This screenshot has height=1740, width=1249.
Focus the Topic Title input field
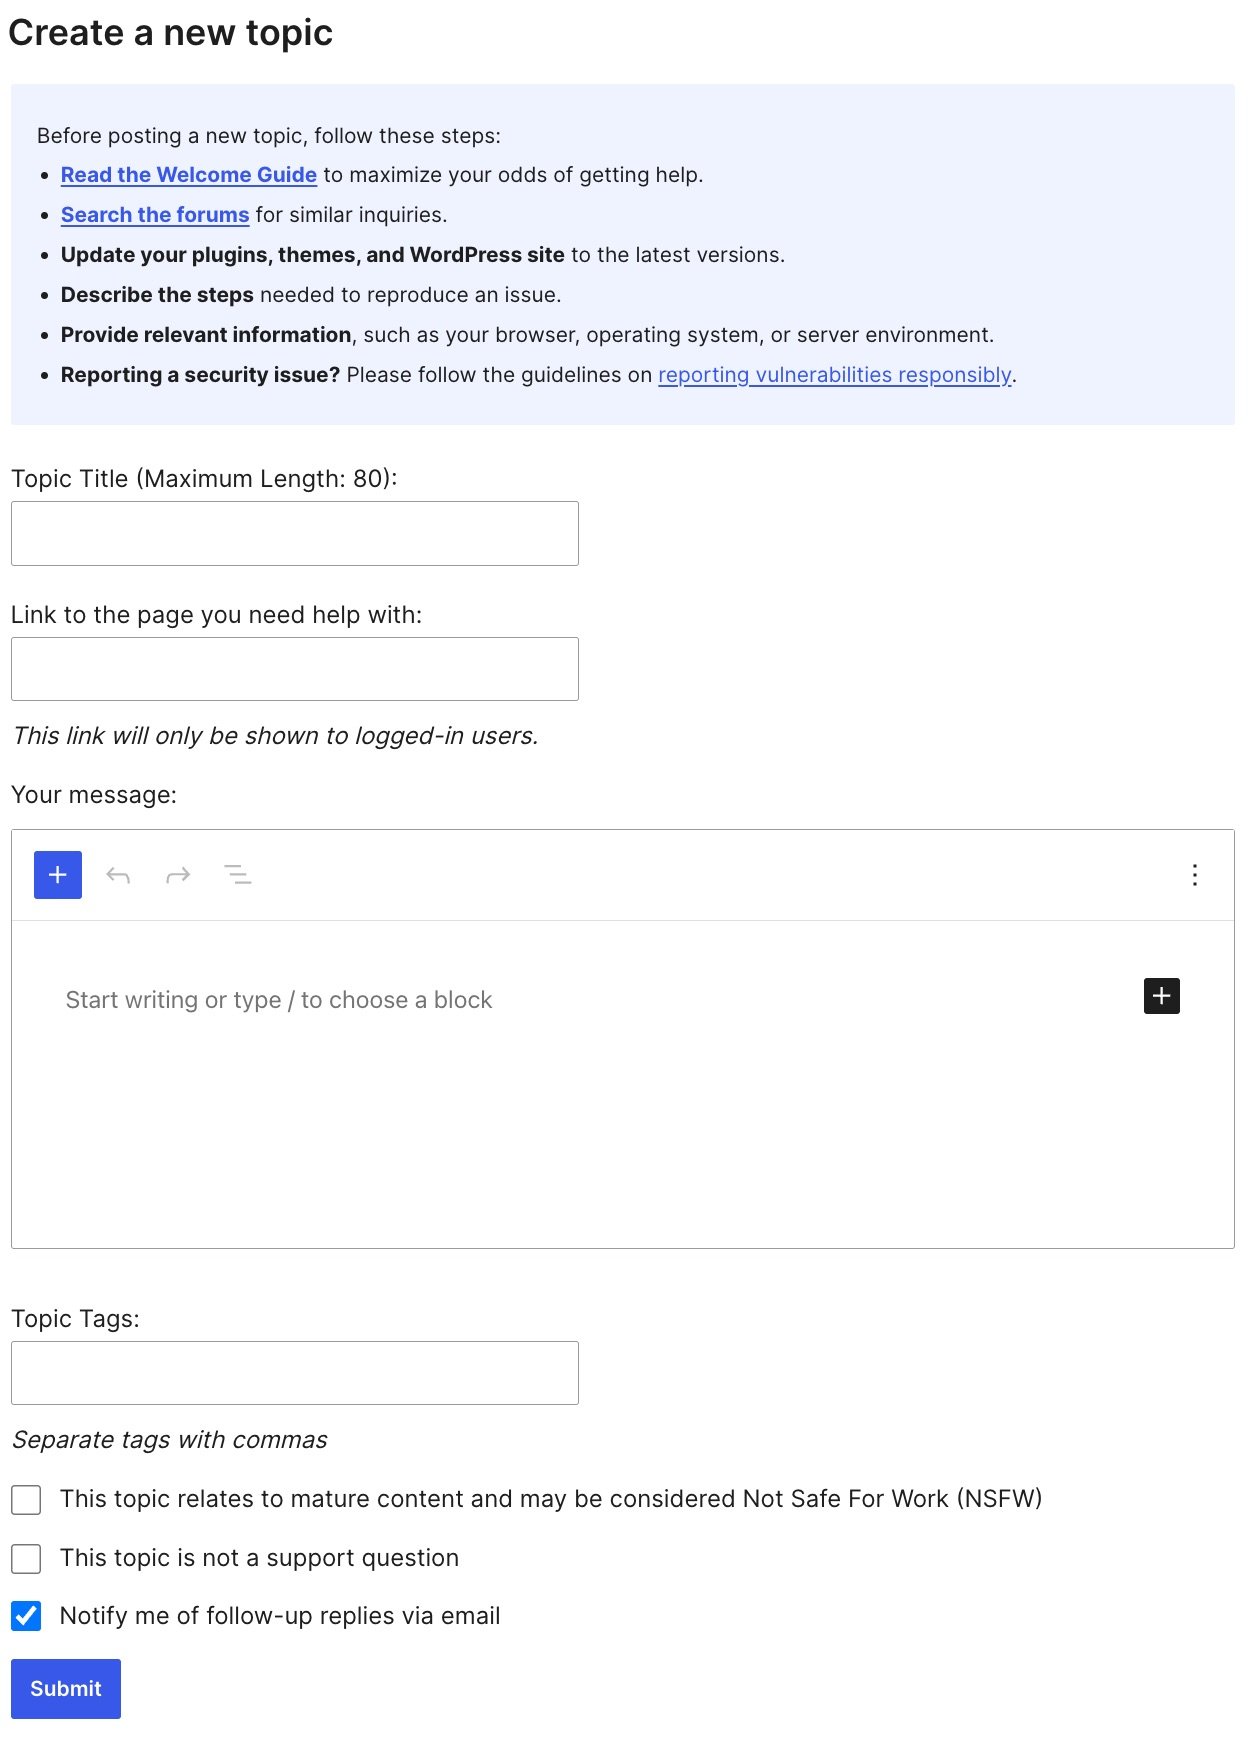pyautogui.click(x=295, y=534)
